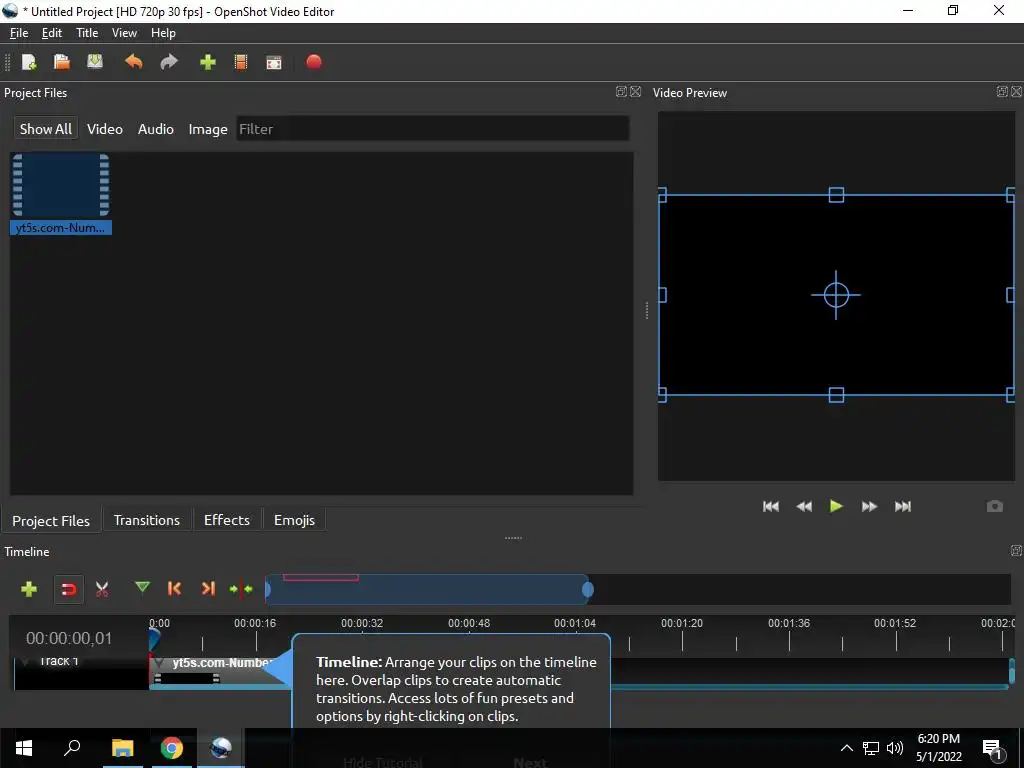
Task: Click OpenShot icon in the taskbar
Action: point(221,748)
